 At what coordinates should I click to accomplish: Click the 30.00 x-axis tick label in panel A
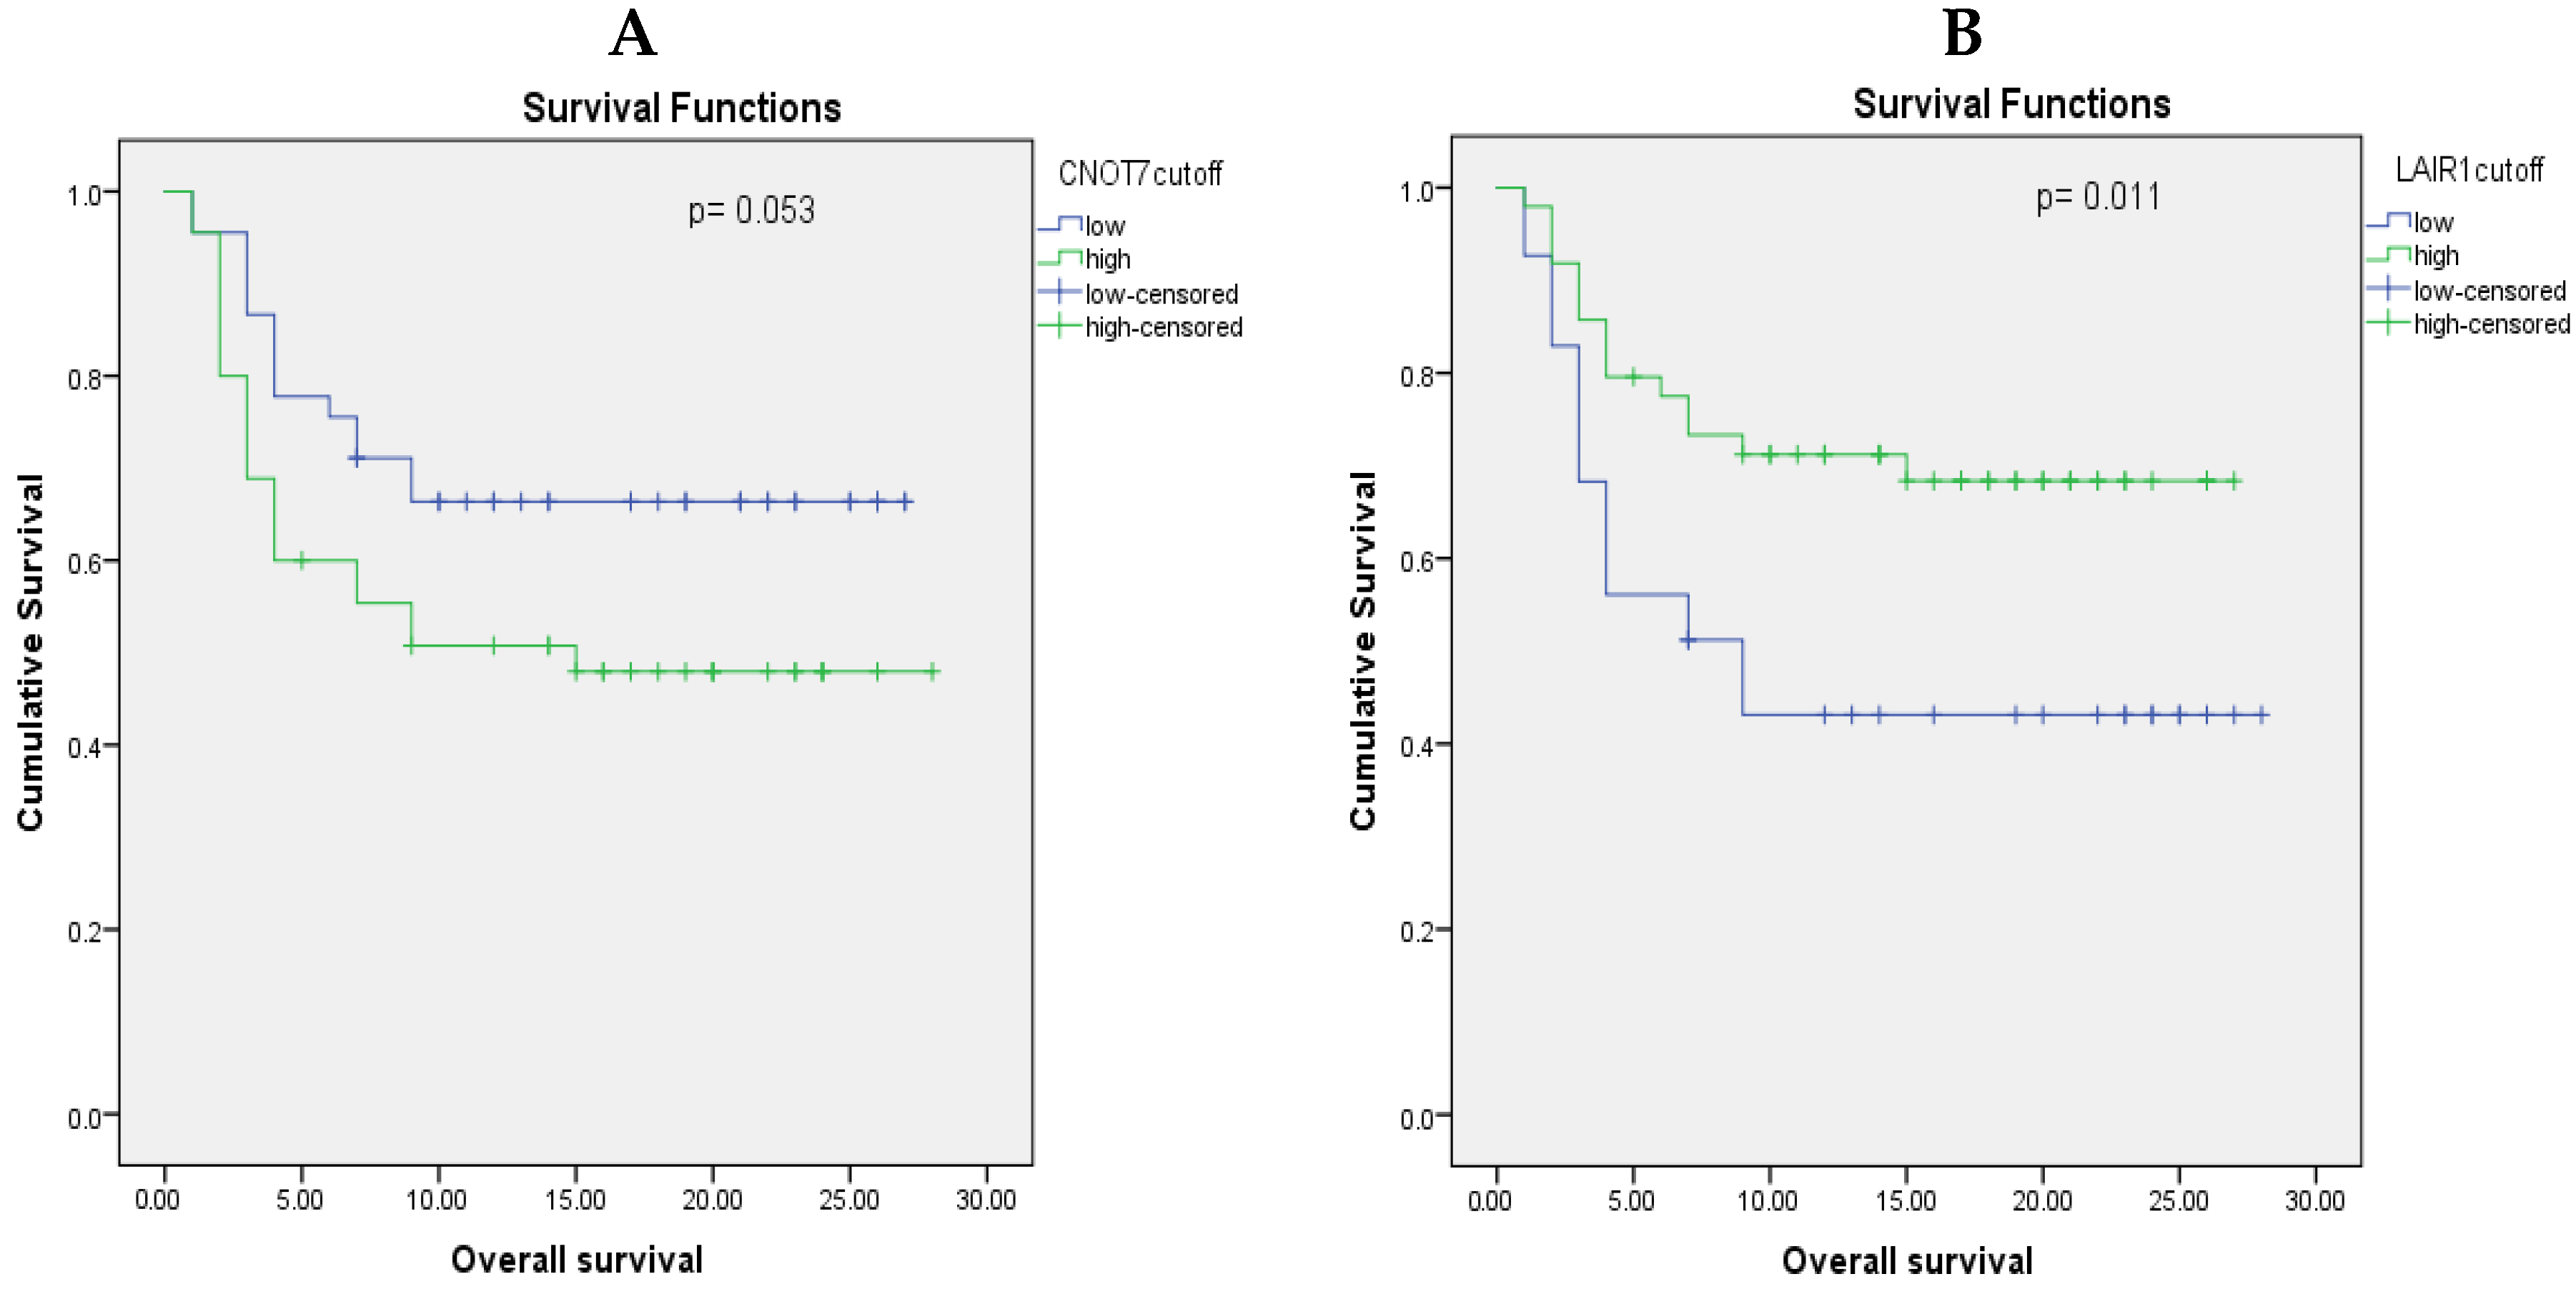985,1199
